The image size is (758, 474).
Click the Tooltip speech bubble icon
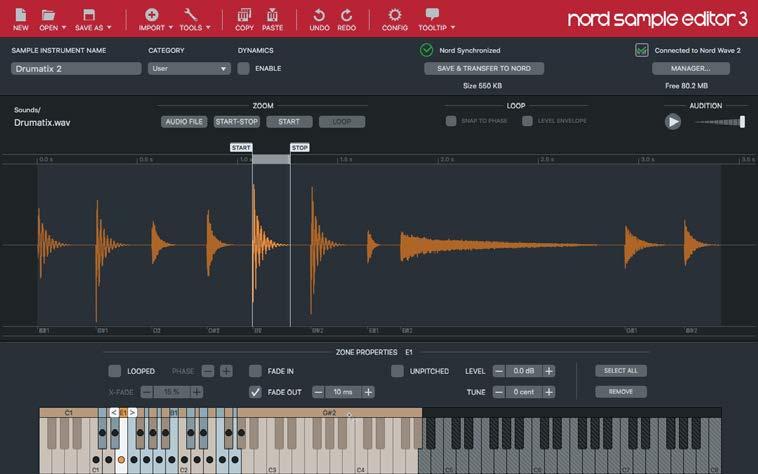tap(432, 14)
